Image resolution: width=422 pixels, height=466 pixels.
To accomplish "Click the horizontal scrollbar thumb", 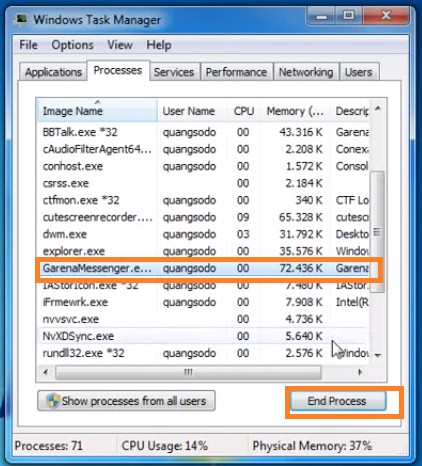I will [x=188, y=372].
